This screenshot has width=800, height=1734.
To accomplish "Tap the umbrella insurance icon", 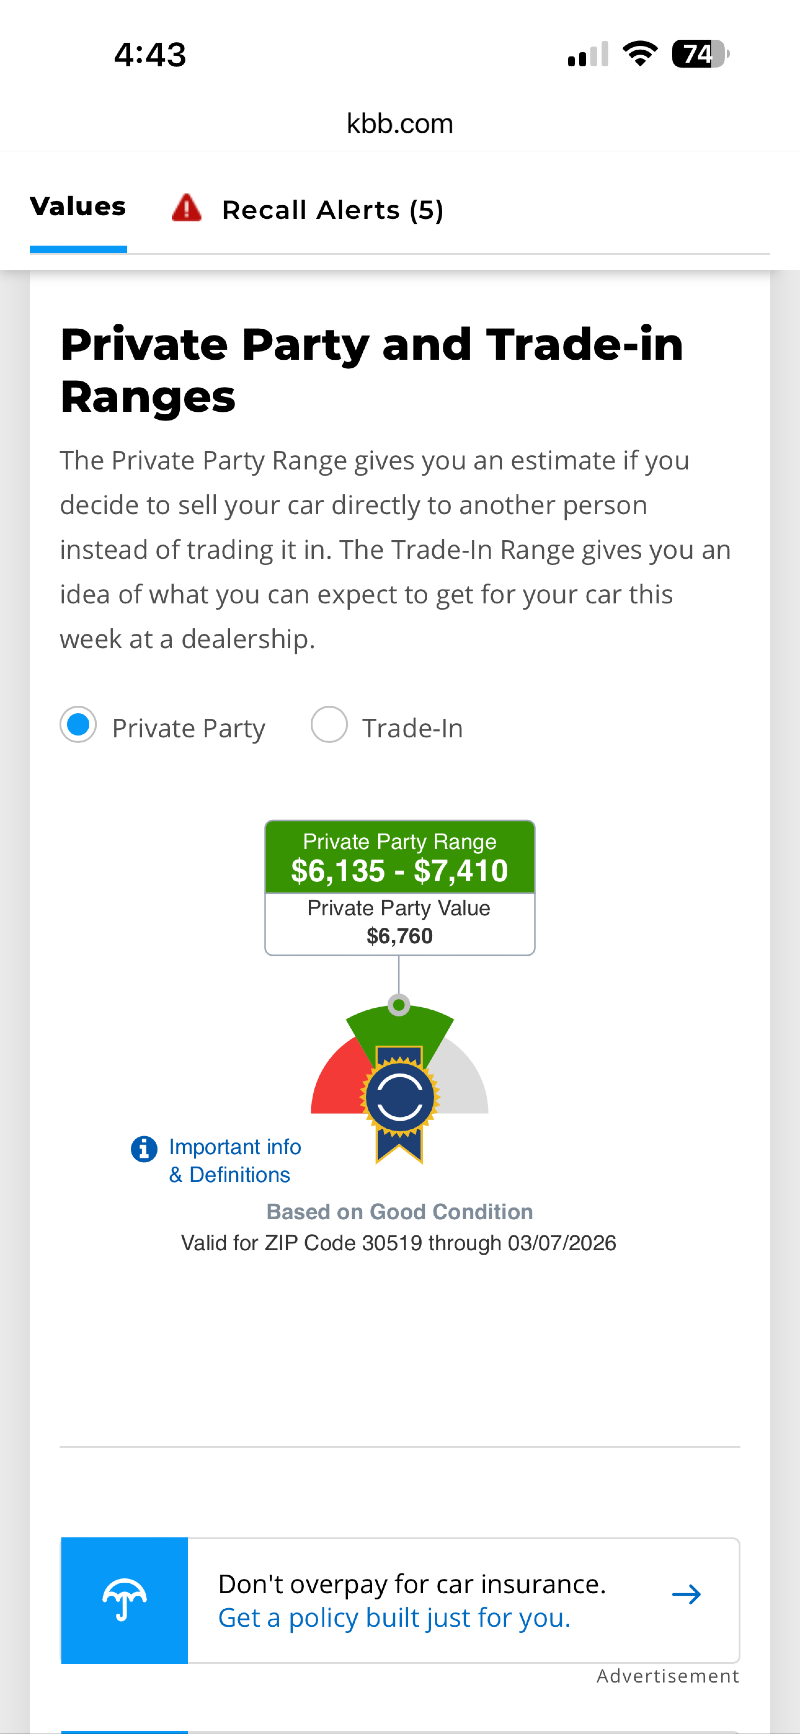I will (124, 1599).
